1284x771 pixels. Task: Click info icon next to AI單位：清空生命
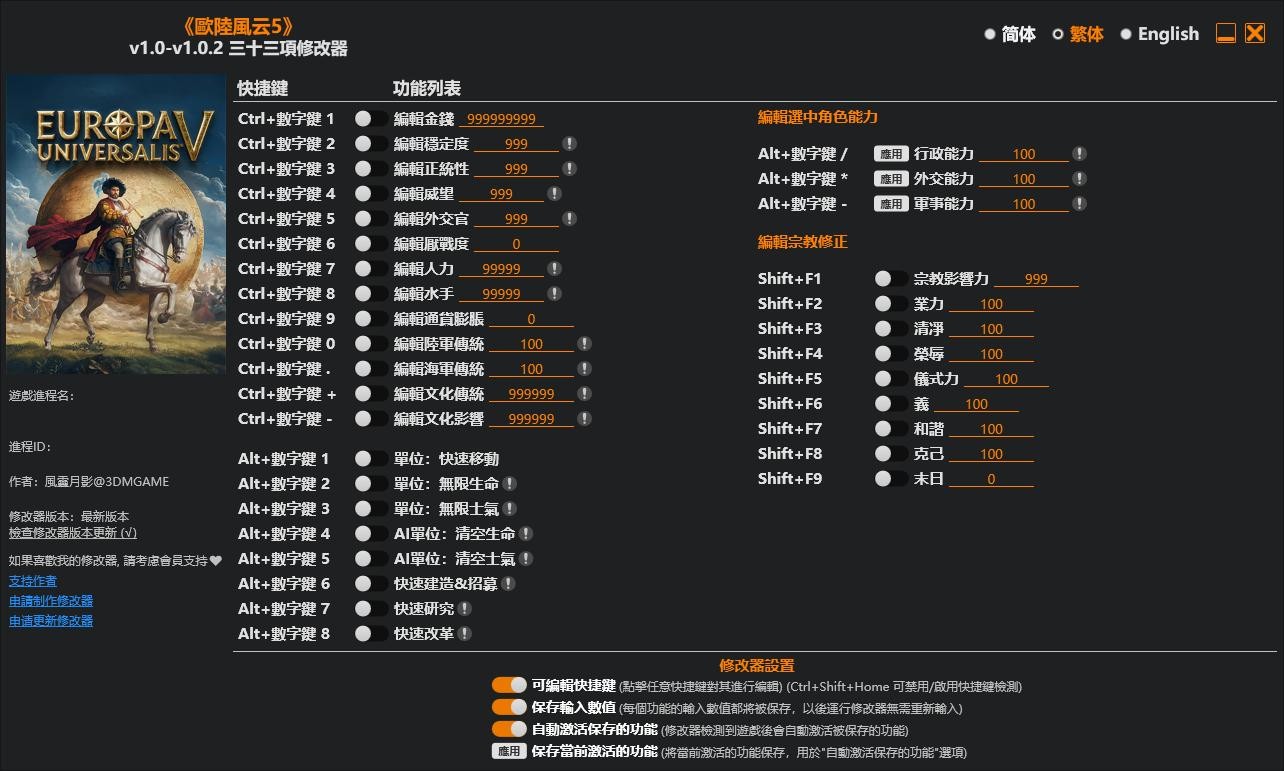click(525, 534)
